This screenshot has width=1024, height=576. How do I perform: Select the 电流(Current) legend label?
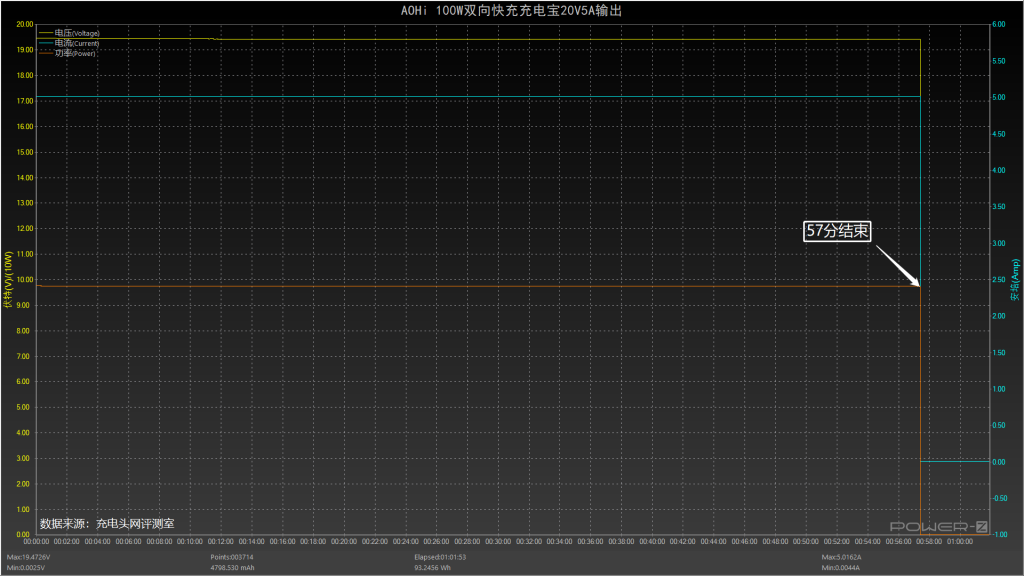(x=77, y=43)
